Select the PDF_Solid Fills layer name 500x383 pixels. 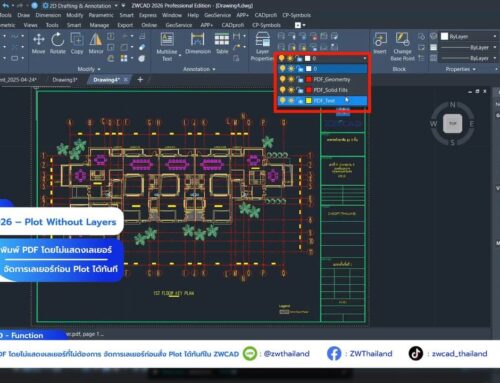coord(330,90)
